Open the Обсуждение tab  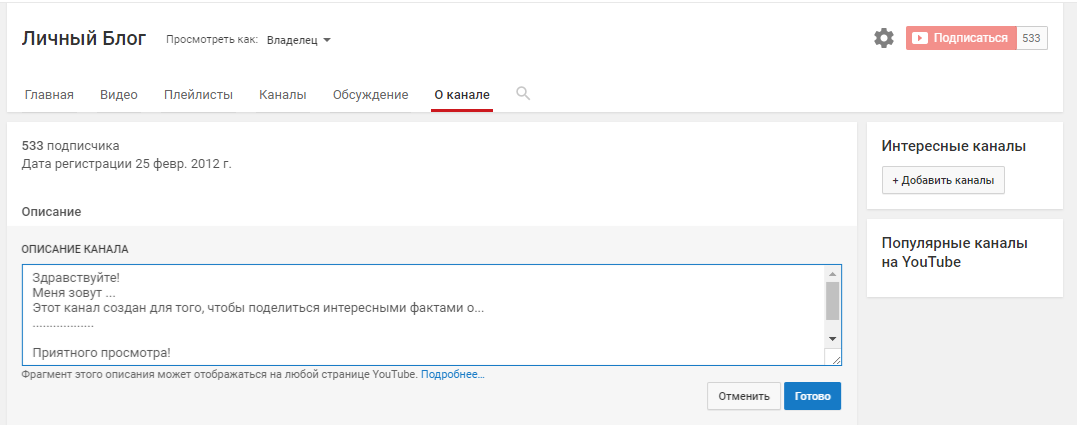(370, 95)
